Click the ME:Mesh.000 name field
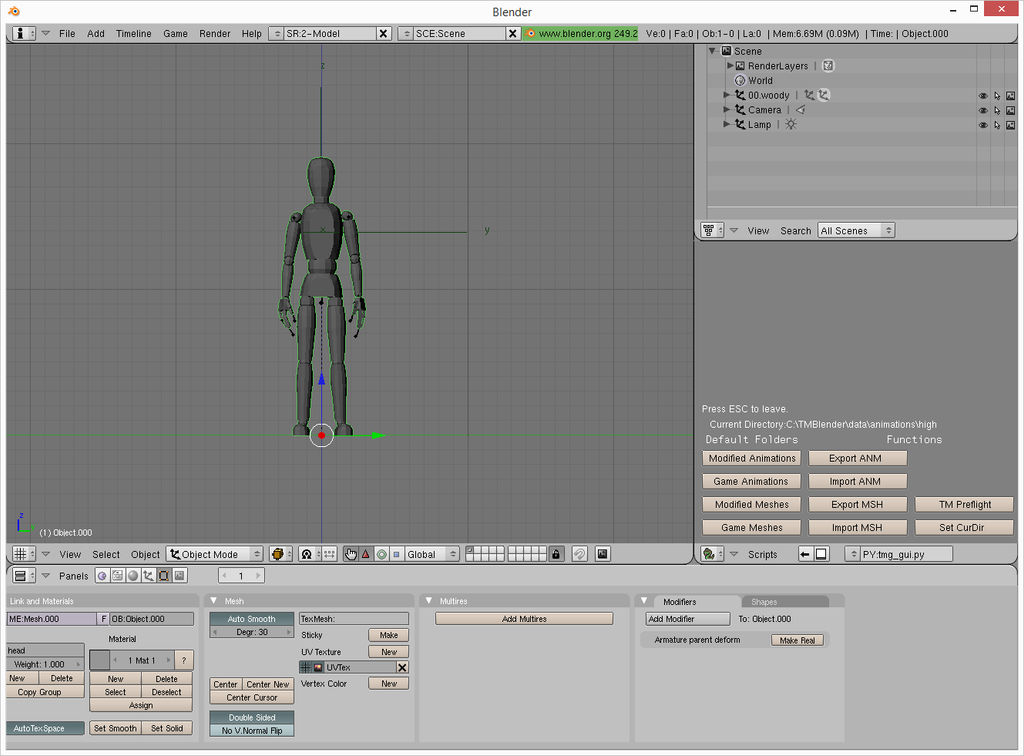Image resolution: width=1024 pixels, height=756 pixels. 52,619
